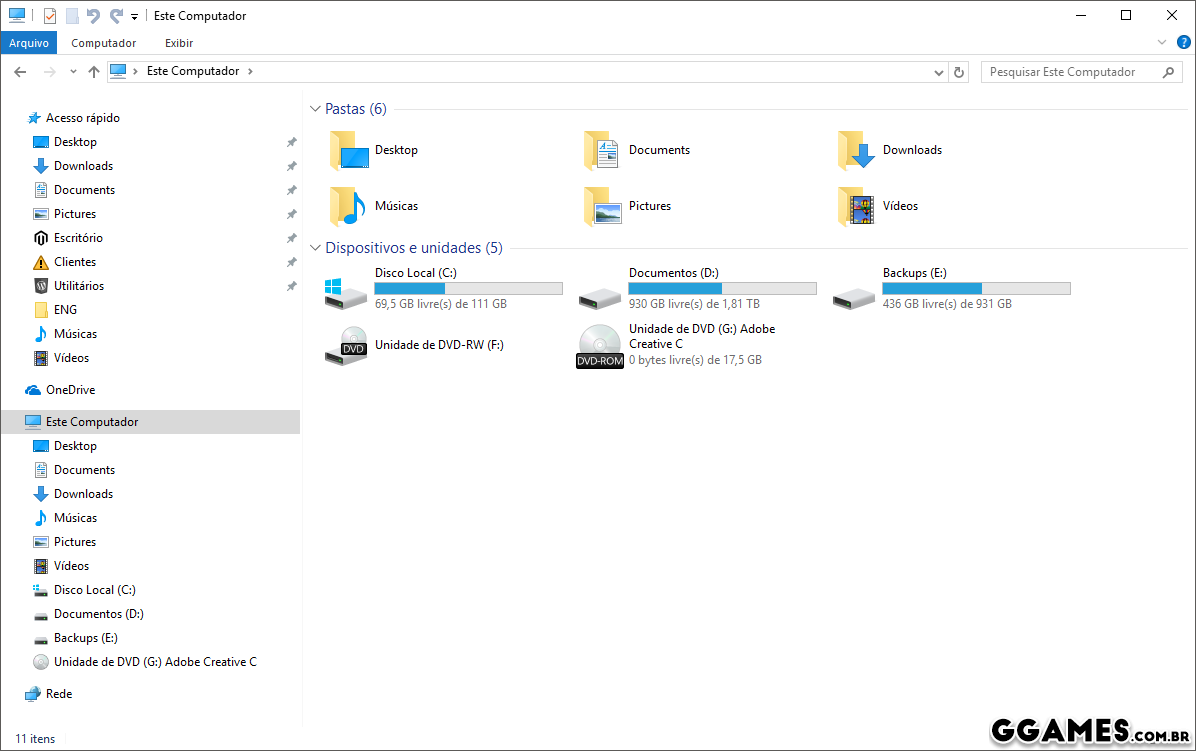Open the Disco Local (C:) drive icon
1196x751 pixels.
pyautogui.click(x=347, y=290)
